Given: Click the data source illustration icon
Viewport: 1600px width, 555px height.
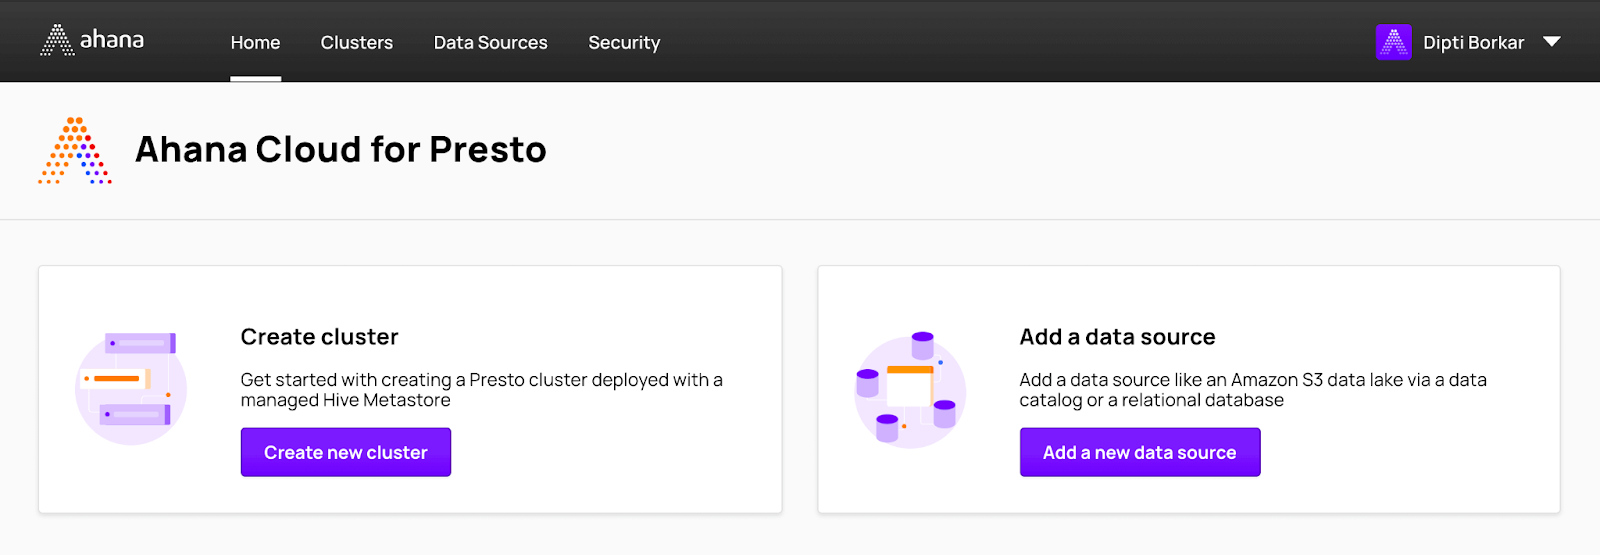Looking at the screenshot, I should point(909,390).
